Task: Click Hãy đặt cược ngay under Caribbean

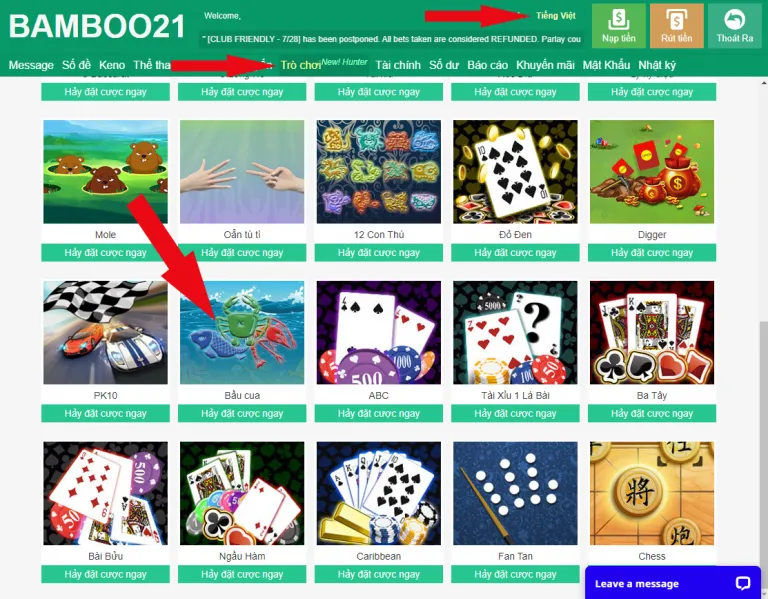Action: [x=379, y=574]
